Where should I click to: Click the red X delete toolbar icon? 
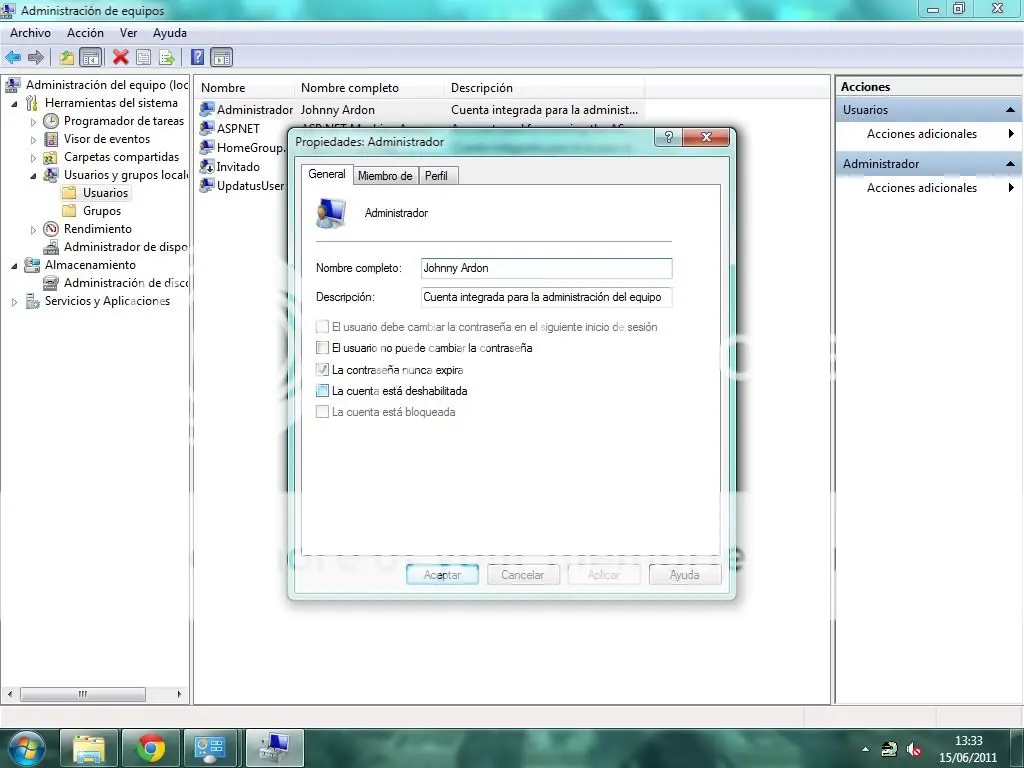coord(121,57)
